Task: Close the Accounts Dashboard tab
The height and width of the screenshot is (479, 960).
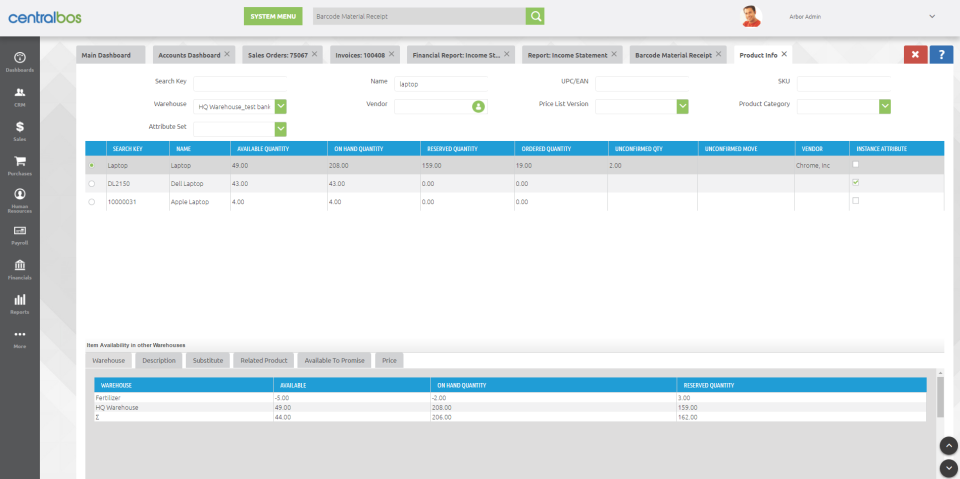Action: (227, 54)
